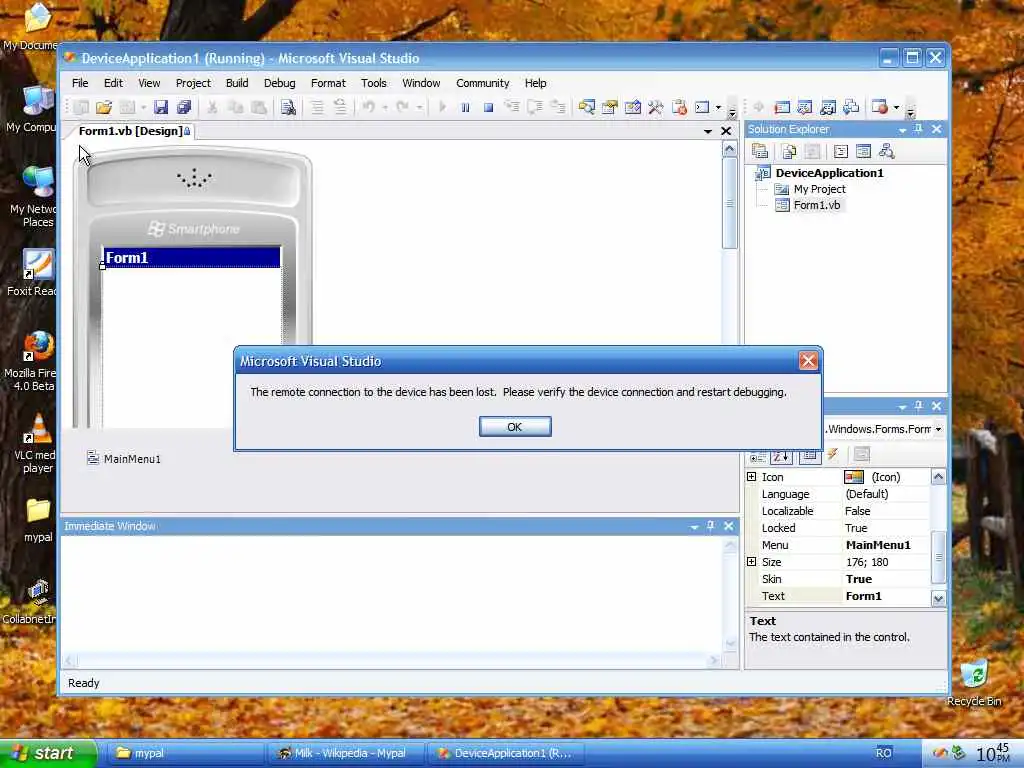Open the Properties Window toolbar icon
This screenshot has width=1024, height=768.
[x=609, y=107]
